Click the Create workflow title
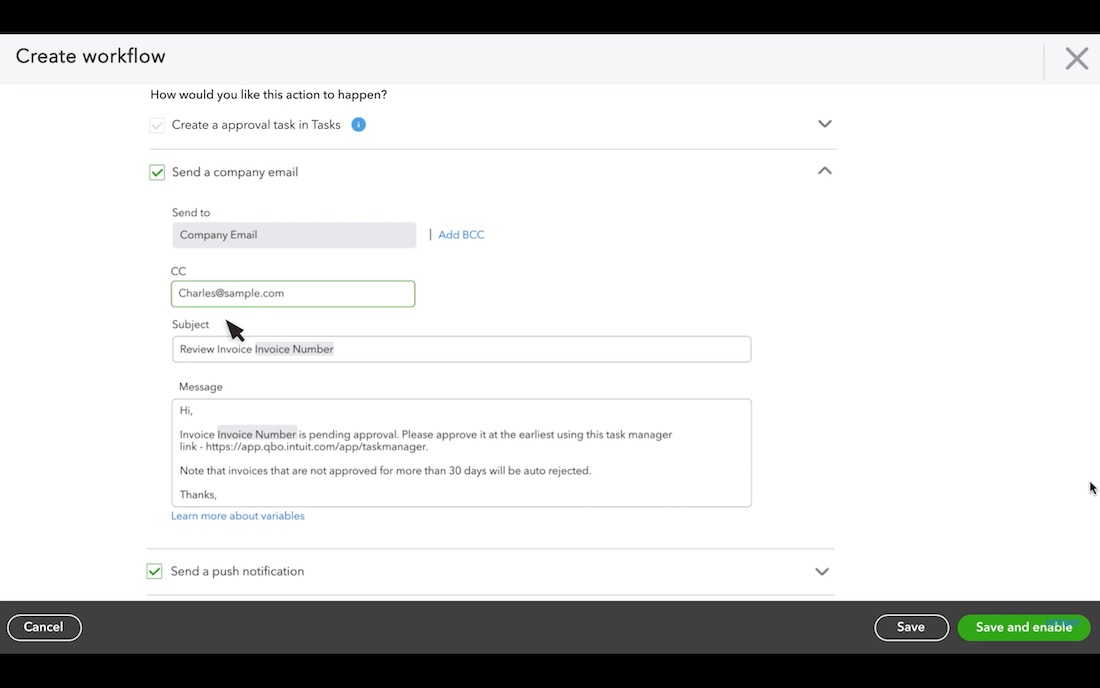The height and width of the screenshot is (688, 1100). tap(90, 56)
